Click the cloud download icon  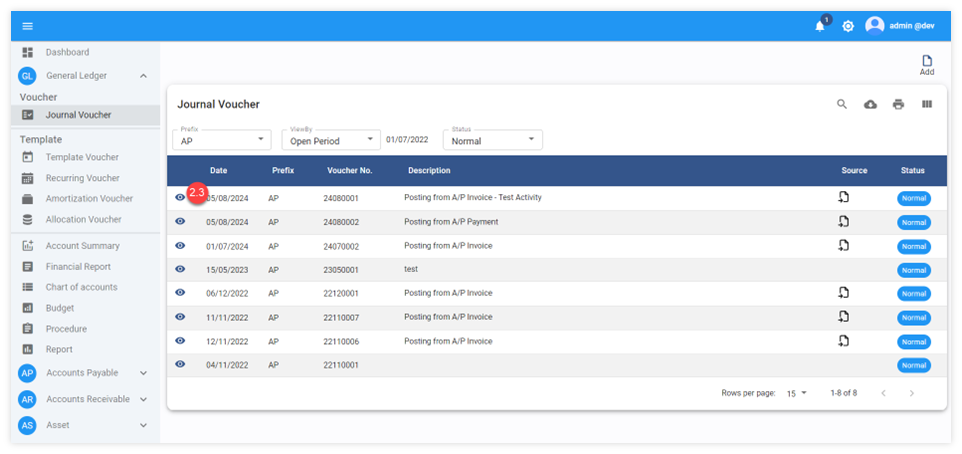(x=870, y=104)
